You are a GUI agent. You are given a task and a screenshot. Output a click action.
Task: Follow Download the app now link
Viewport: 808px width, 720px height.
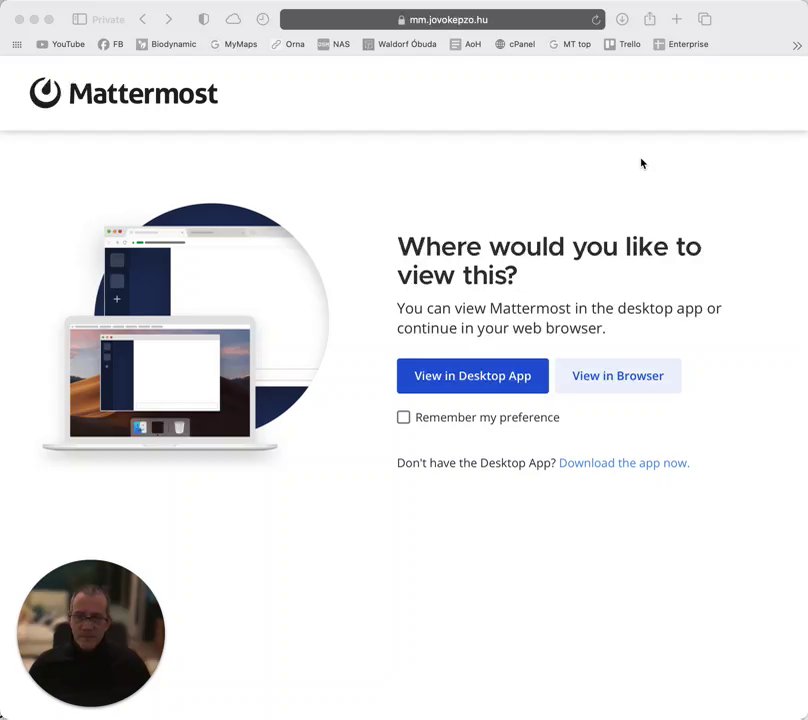point(624,463)
